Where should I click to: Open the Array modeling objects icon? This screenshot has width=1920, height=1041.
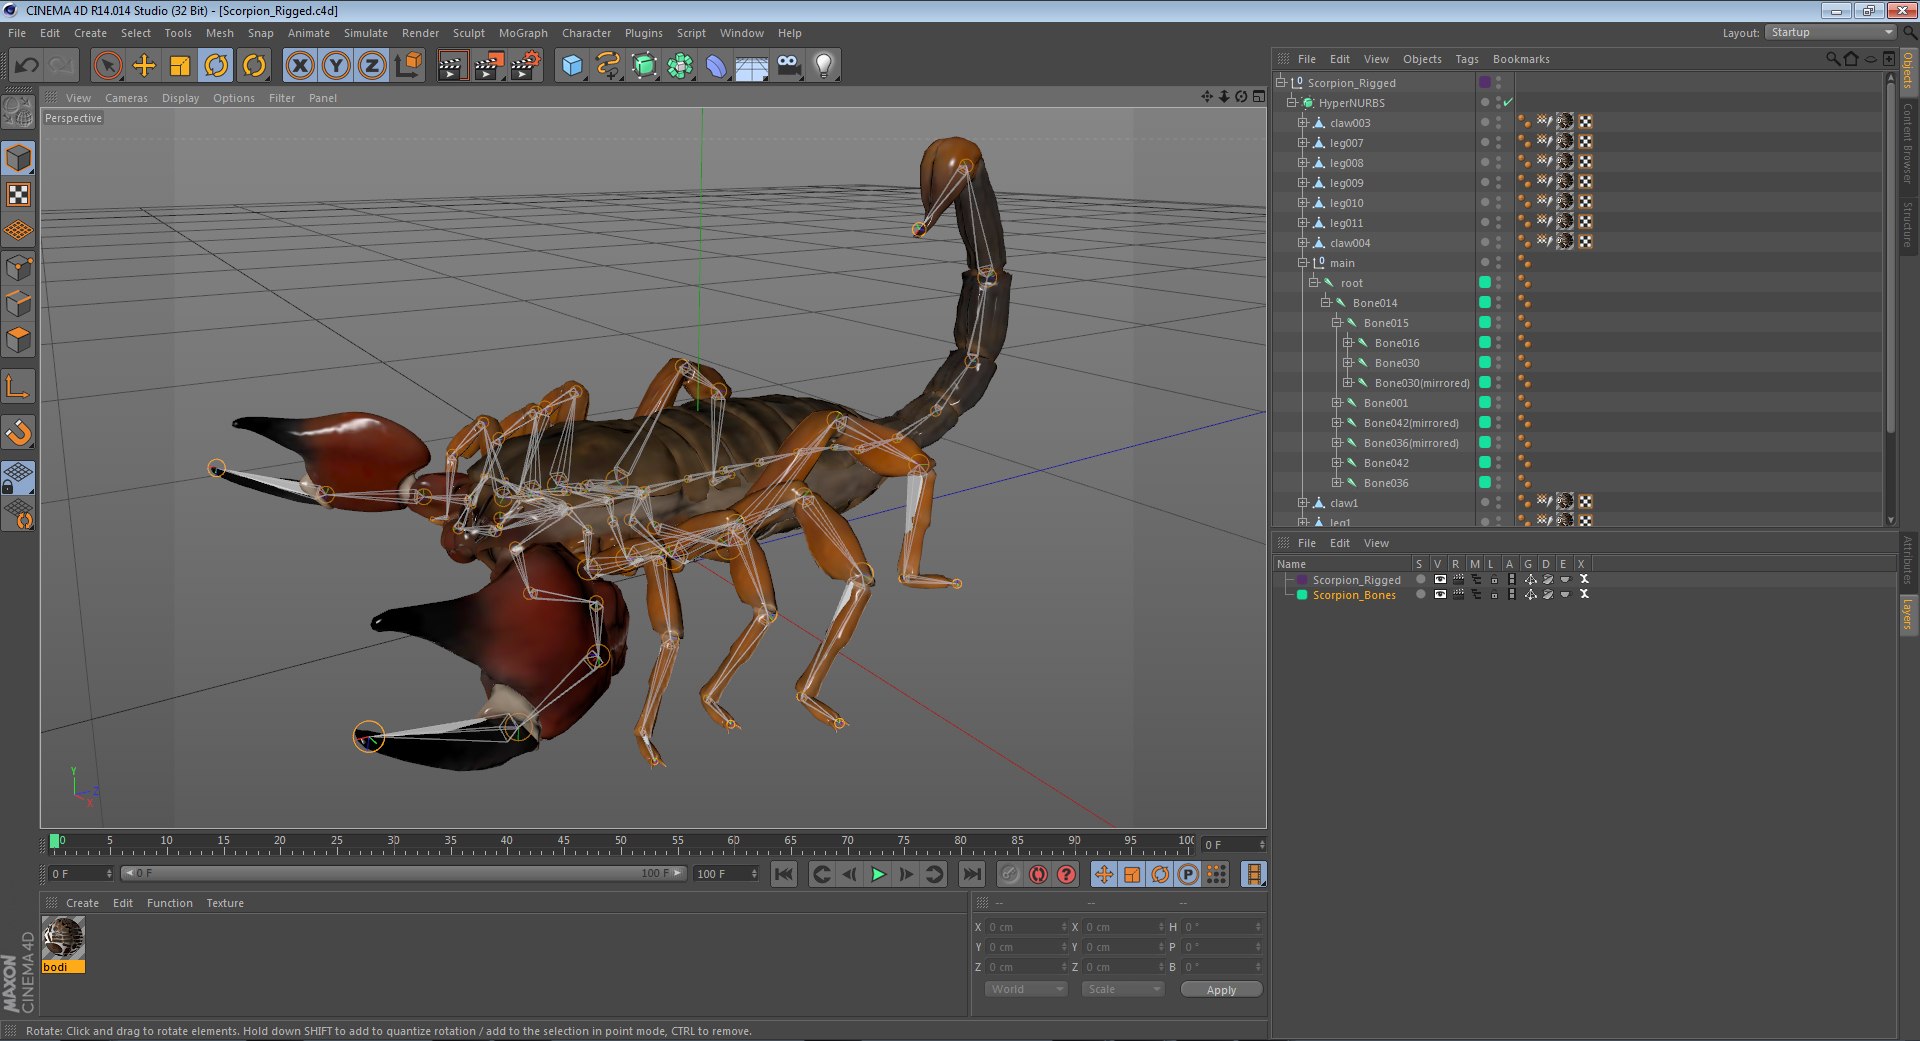(681, 66)
